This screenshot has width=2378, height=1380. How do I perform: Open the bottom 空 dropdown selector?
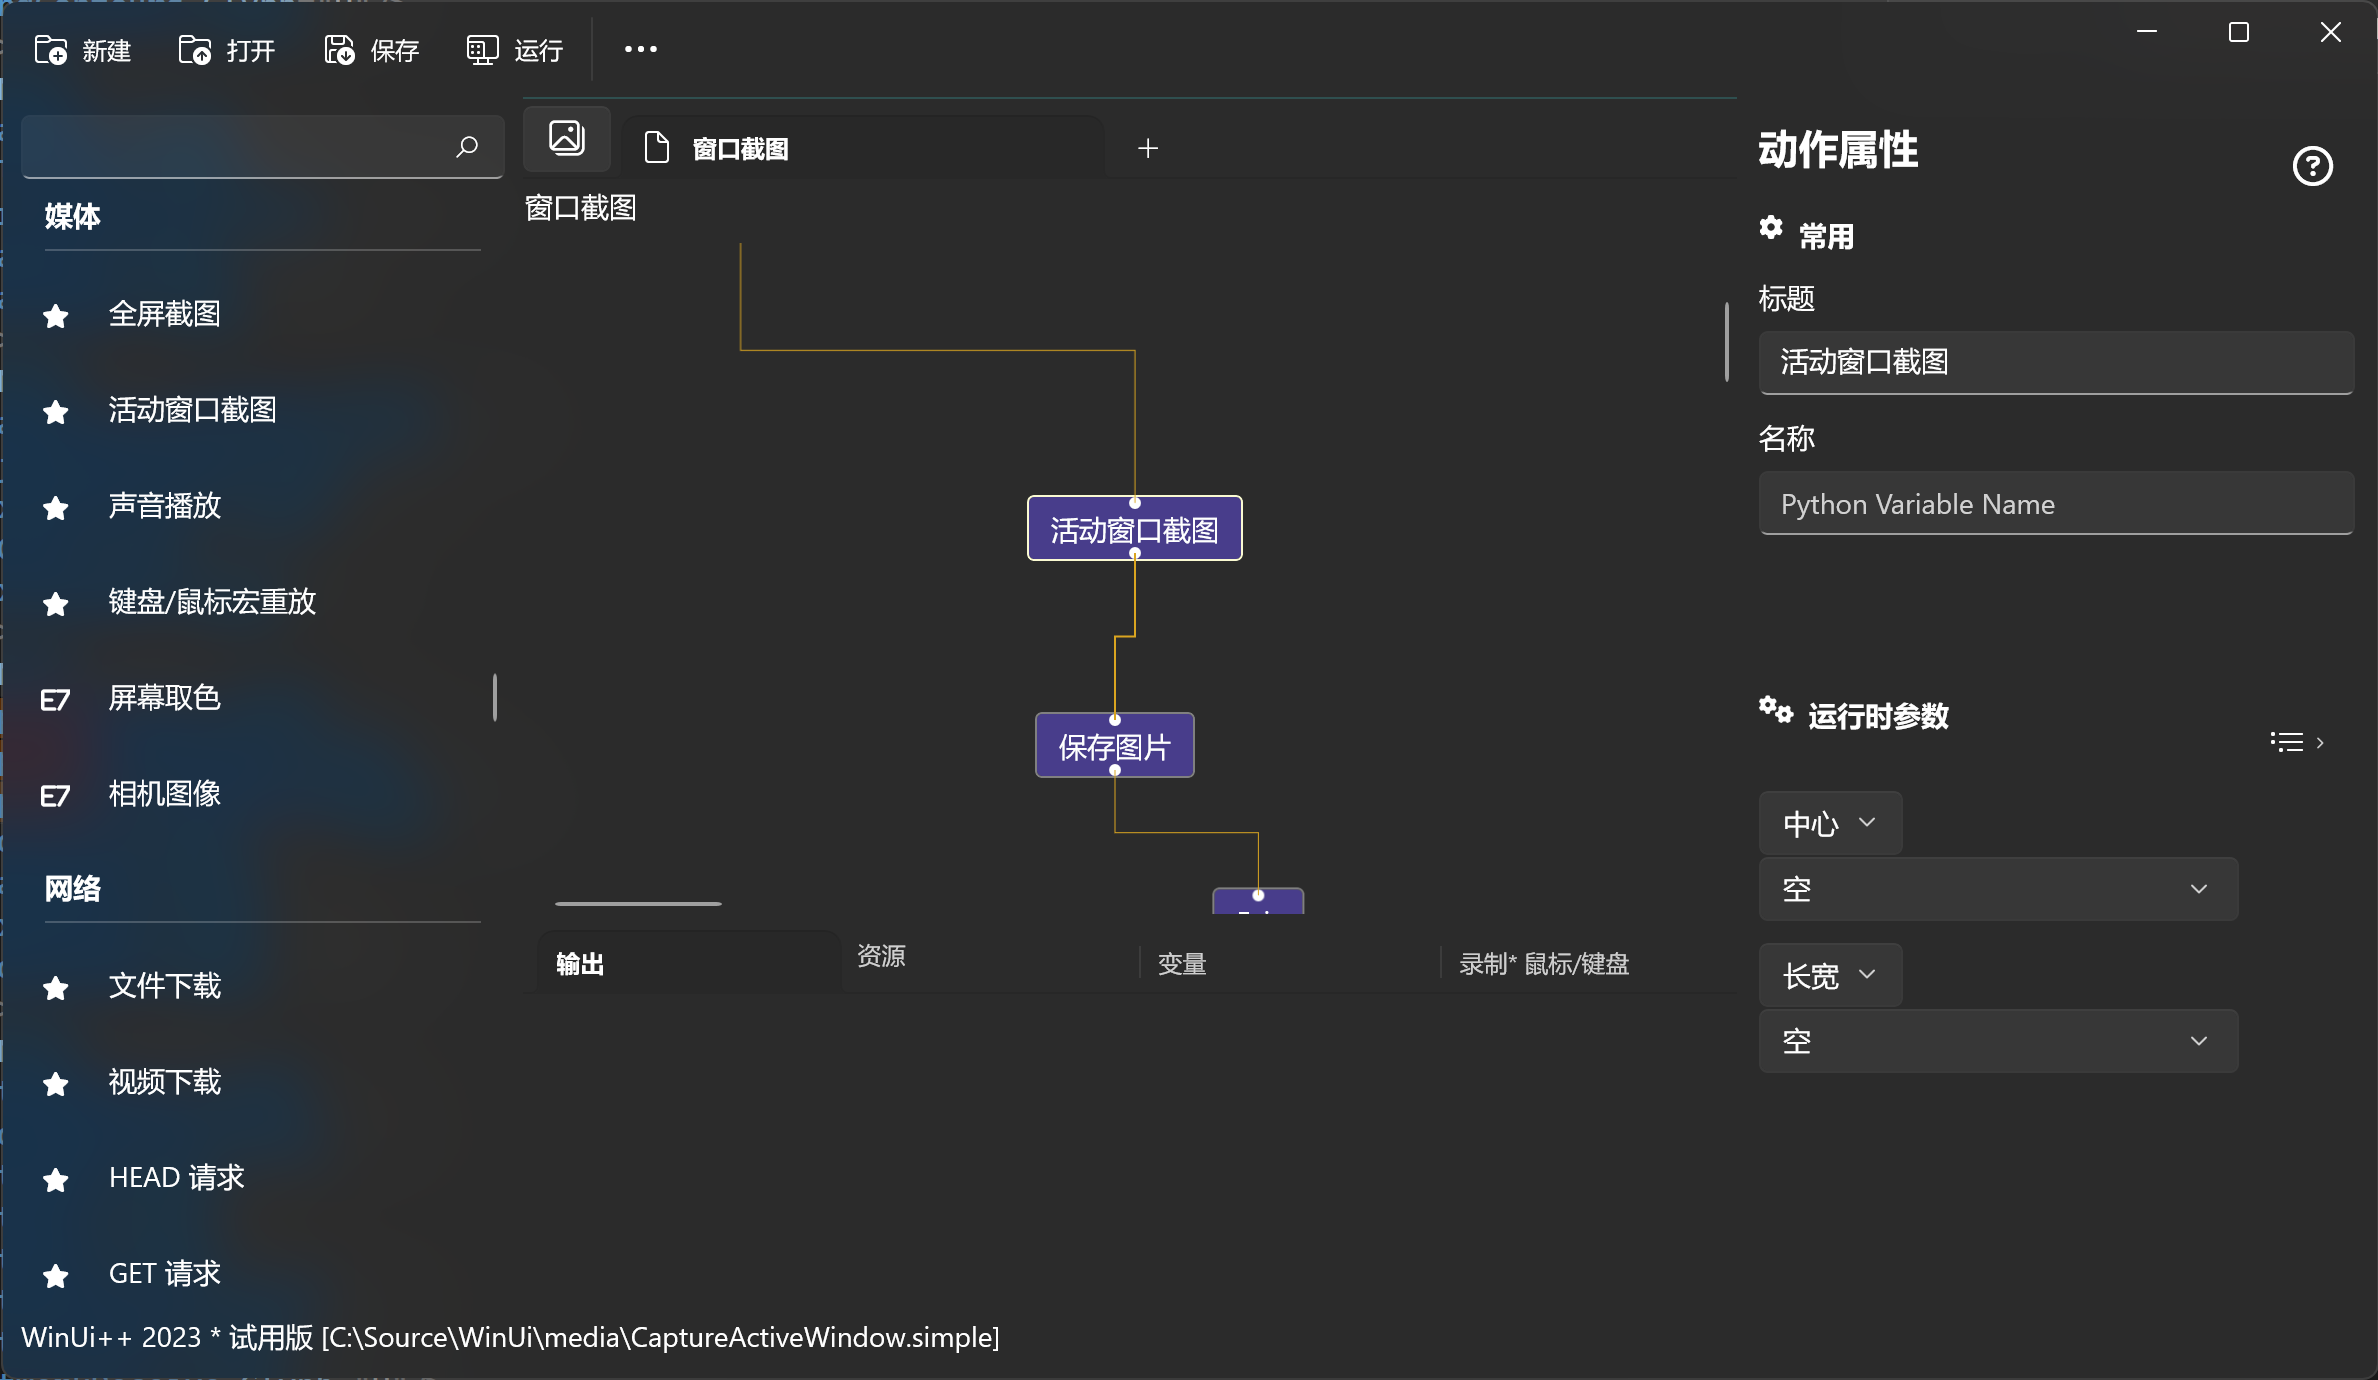[1996, 1040]
